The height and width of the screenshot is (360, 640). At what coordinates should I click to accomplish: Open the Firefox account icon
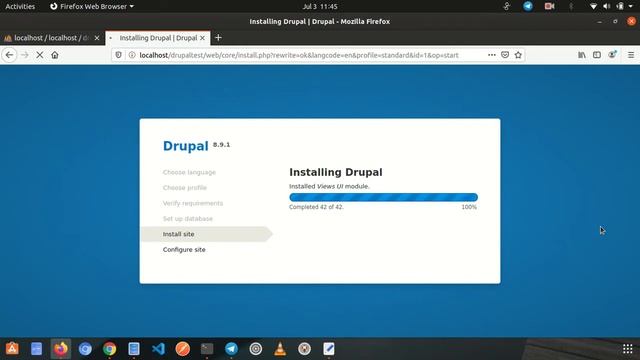612,55
